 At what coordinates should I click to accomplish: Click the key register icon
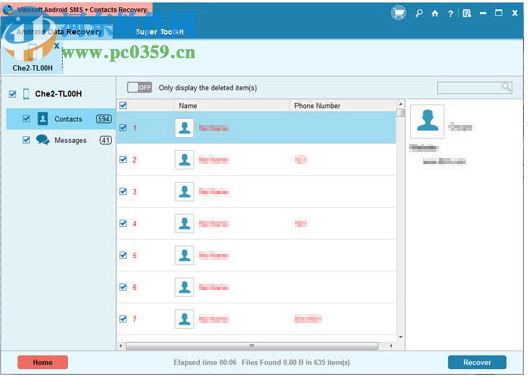point(419,13)
